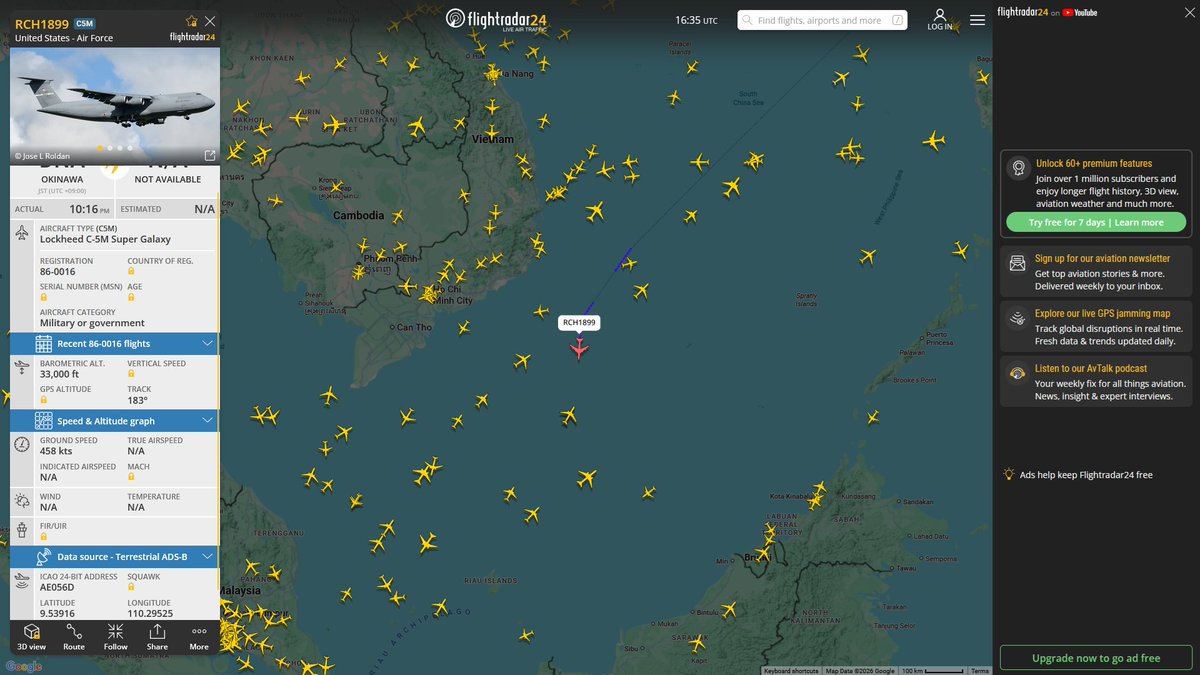Click the C5M aircraft type badge
This screenshot has height=675, width=1200.
click(85, 22)
